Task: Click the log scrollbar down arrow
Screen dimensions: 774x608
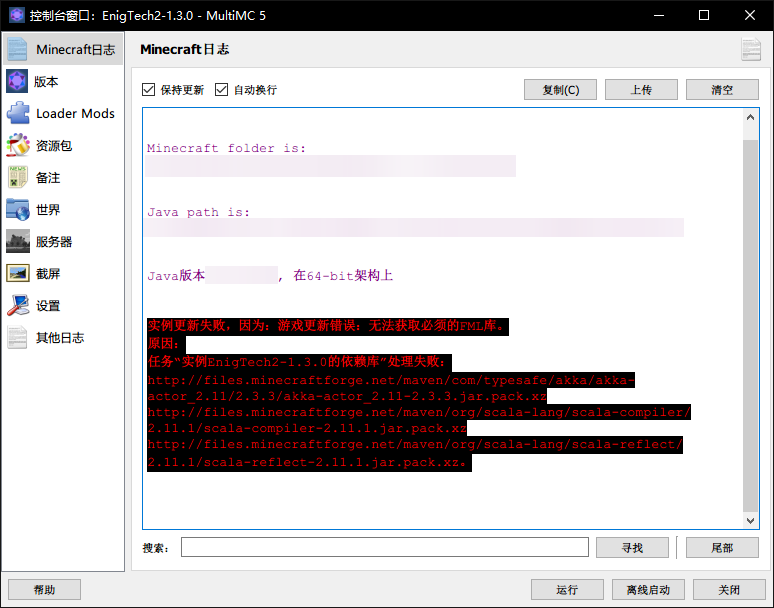Action: pos(751,521)
